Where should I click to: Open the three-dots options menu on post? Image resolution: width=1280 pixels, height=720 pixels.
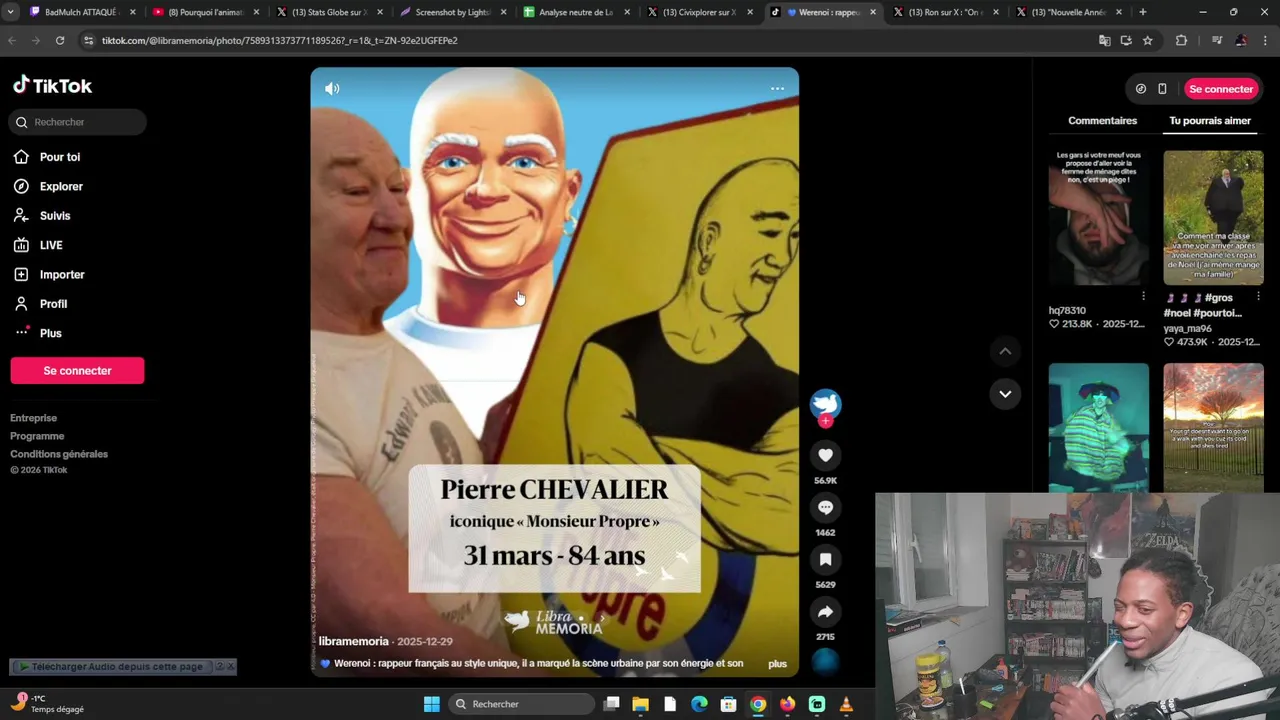tap(777, 88)
